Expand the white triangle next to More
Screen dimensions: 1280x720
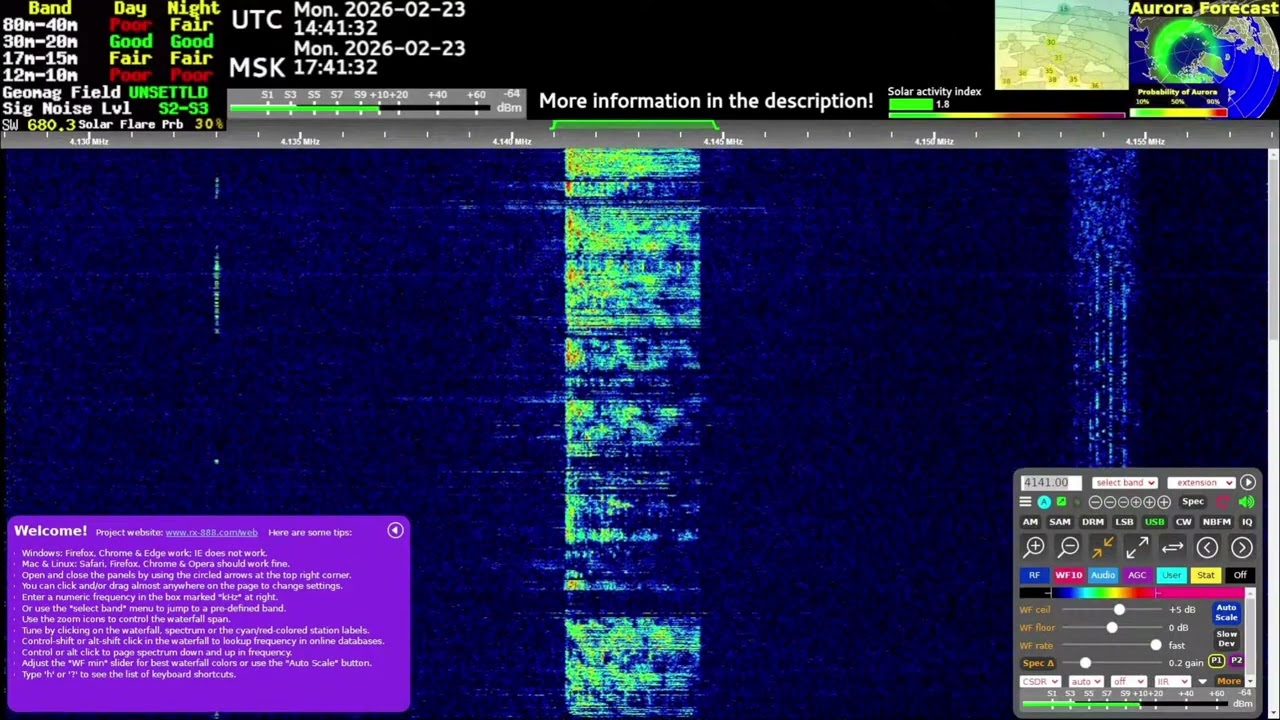click(x=1203, y=681)
